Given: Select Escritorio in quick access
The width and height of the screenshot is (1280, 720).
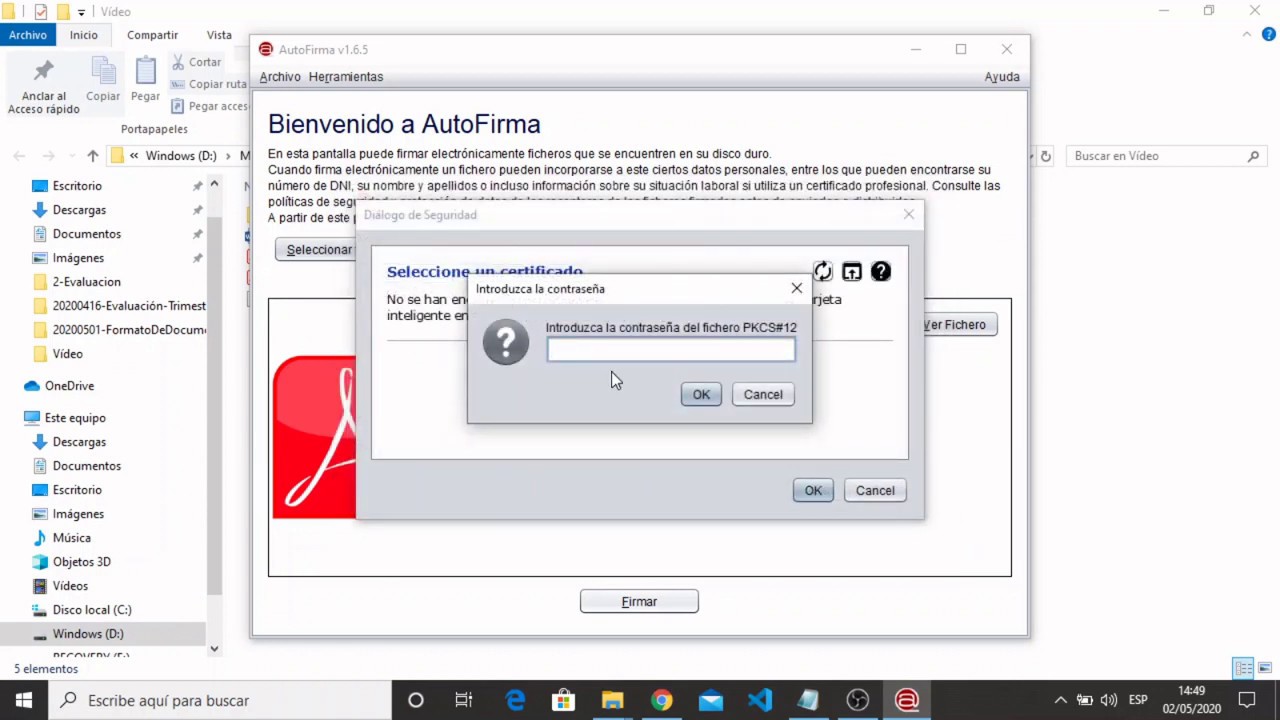Looking at the screenshot, I should (77, 186).
